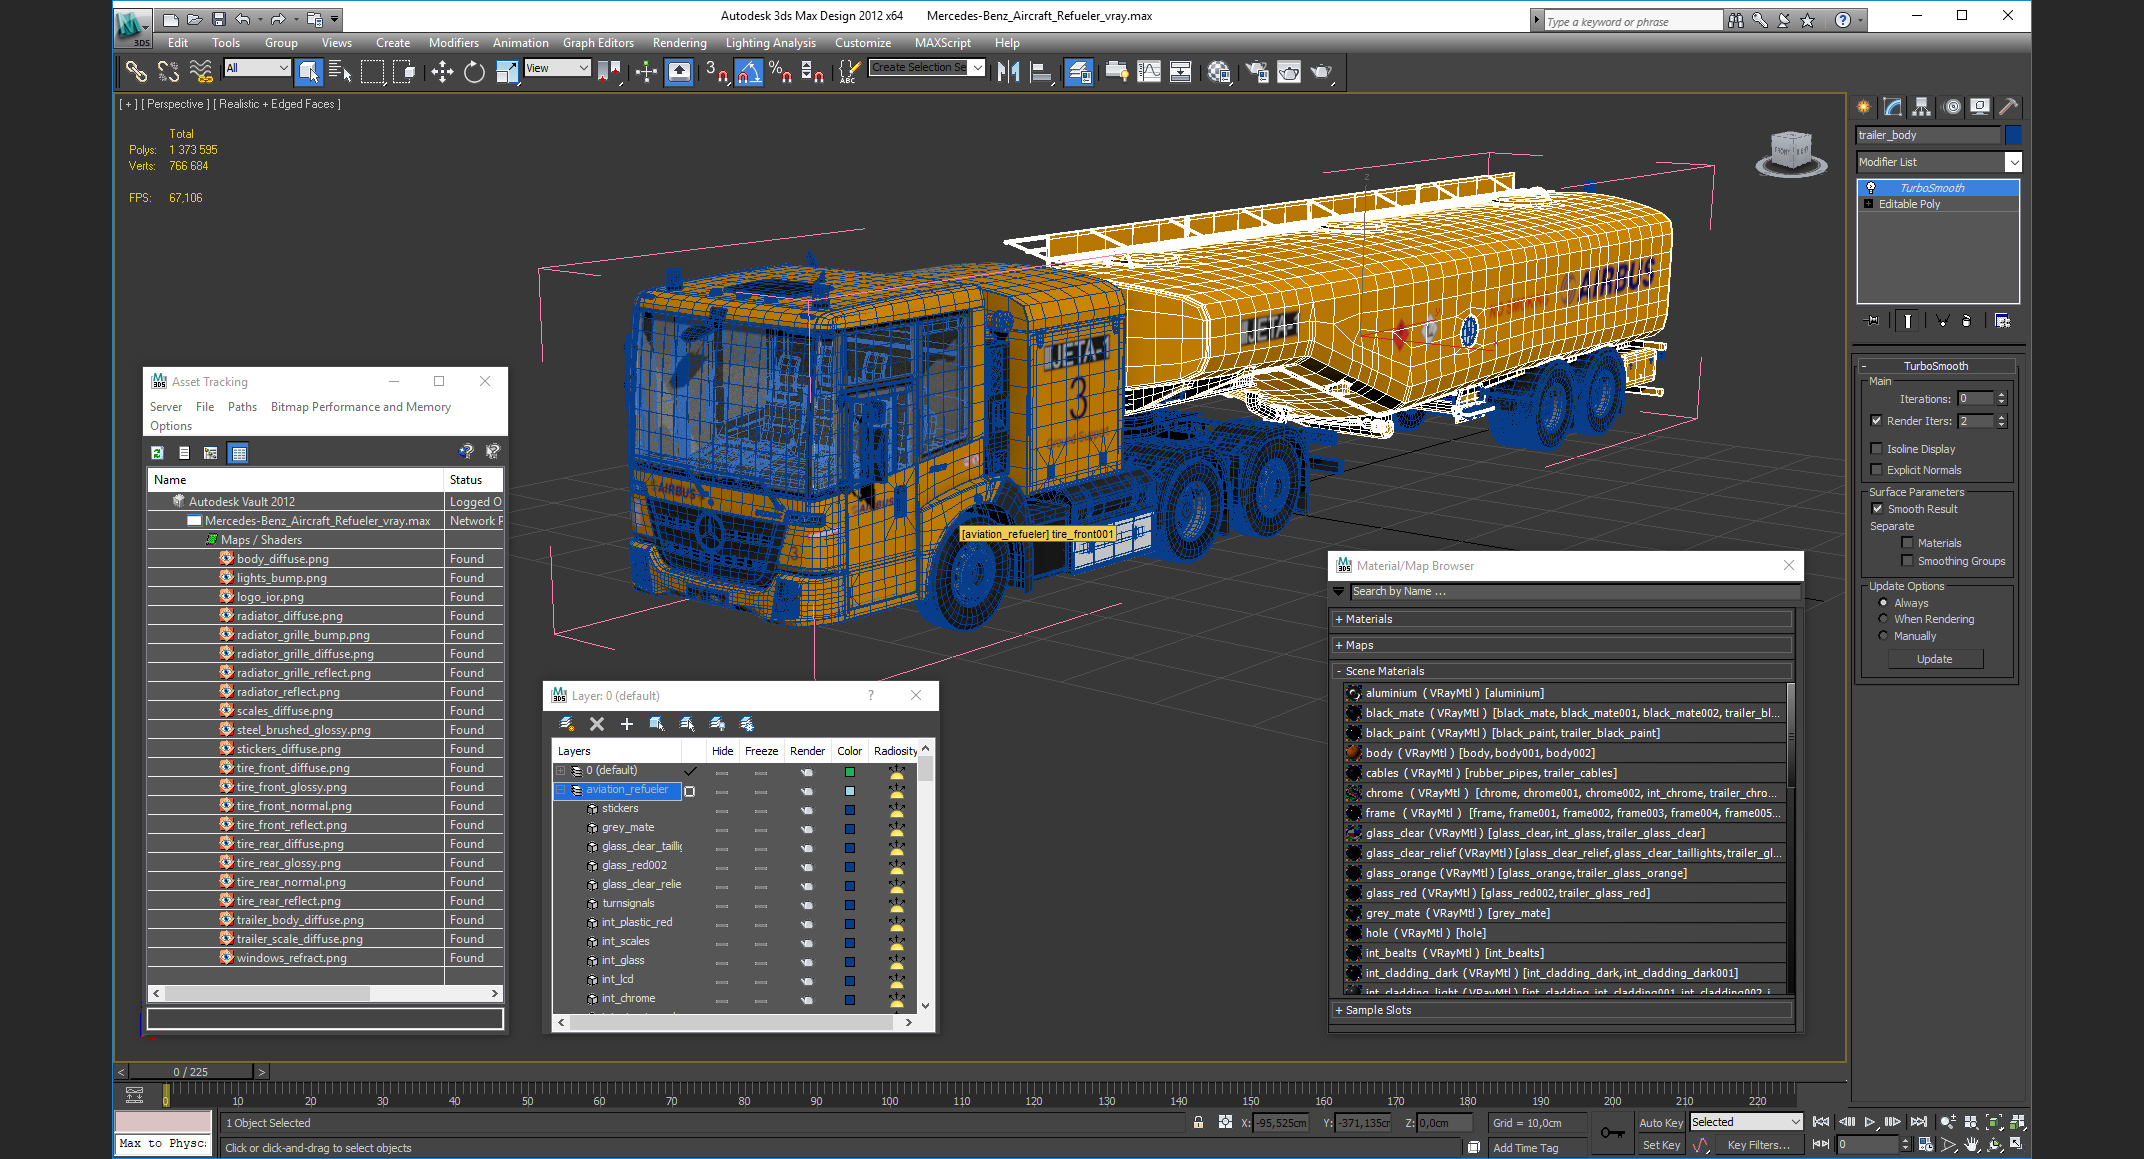Click the Key Filters button

pos(1759,1145)
